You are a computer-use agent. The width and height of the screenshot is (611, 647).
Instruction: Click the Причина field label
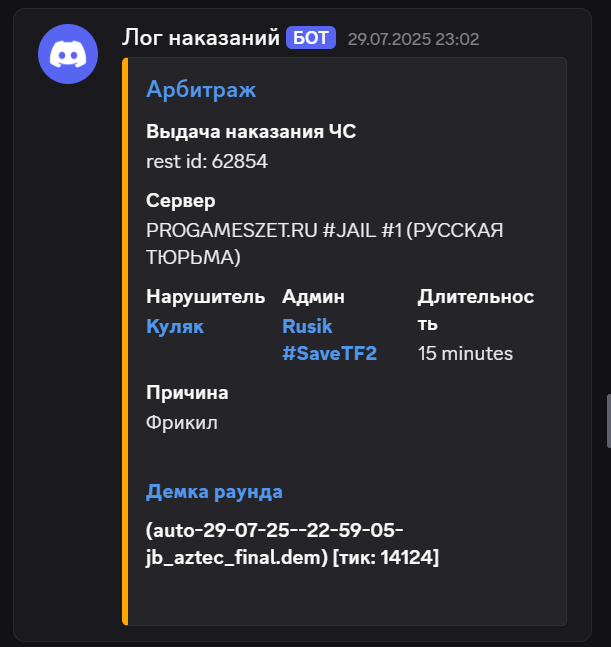point(187,393)
